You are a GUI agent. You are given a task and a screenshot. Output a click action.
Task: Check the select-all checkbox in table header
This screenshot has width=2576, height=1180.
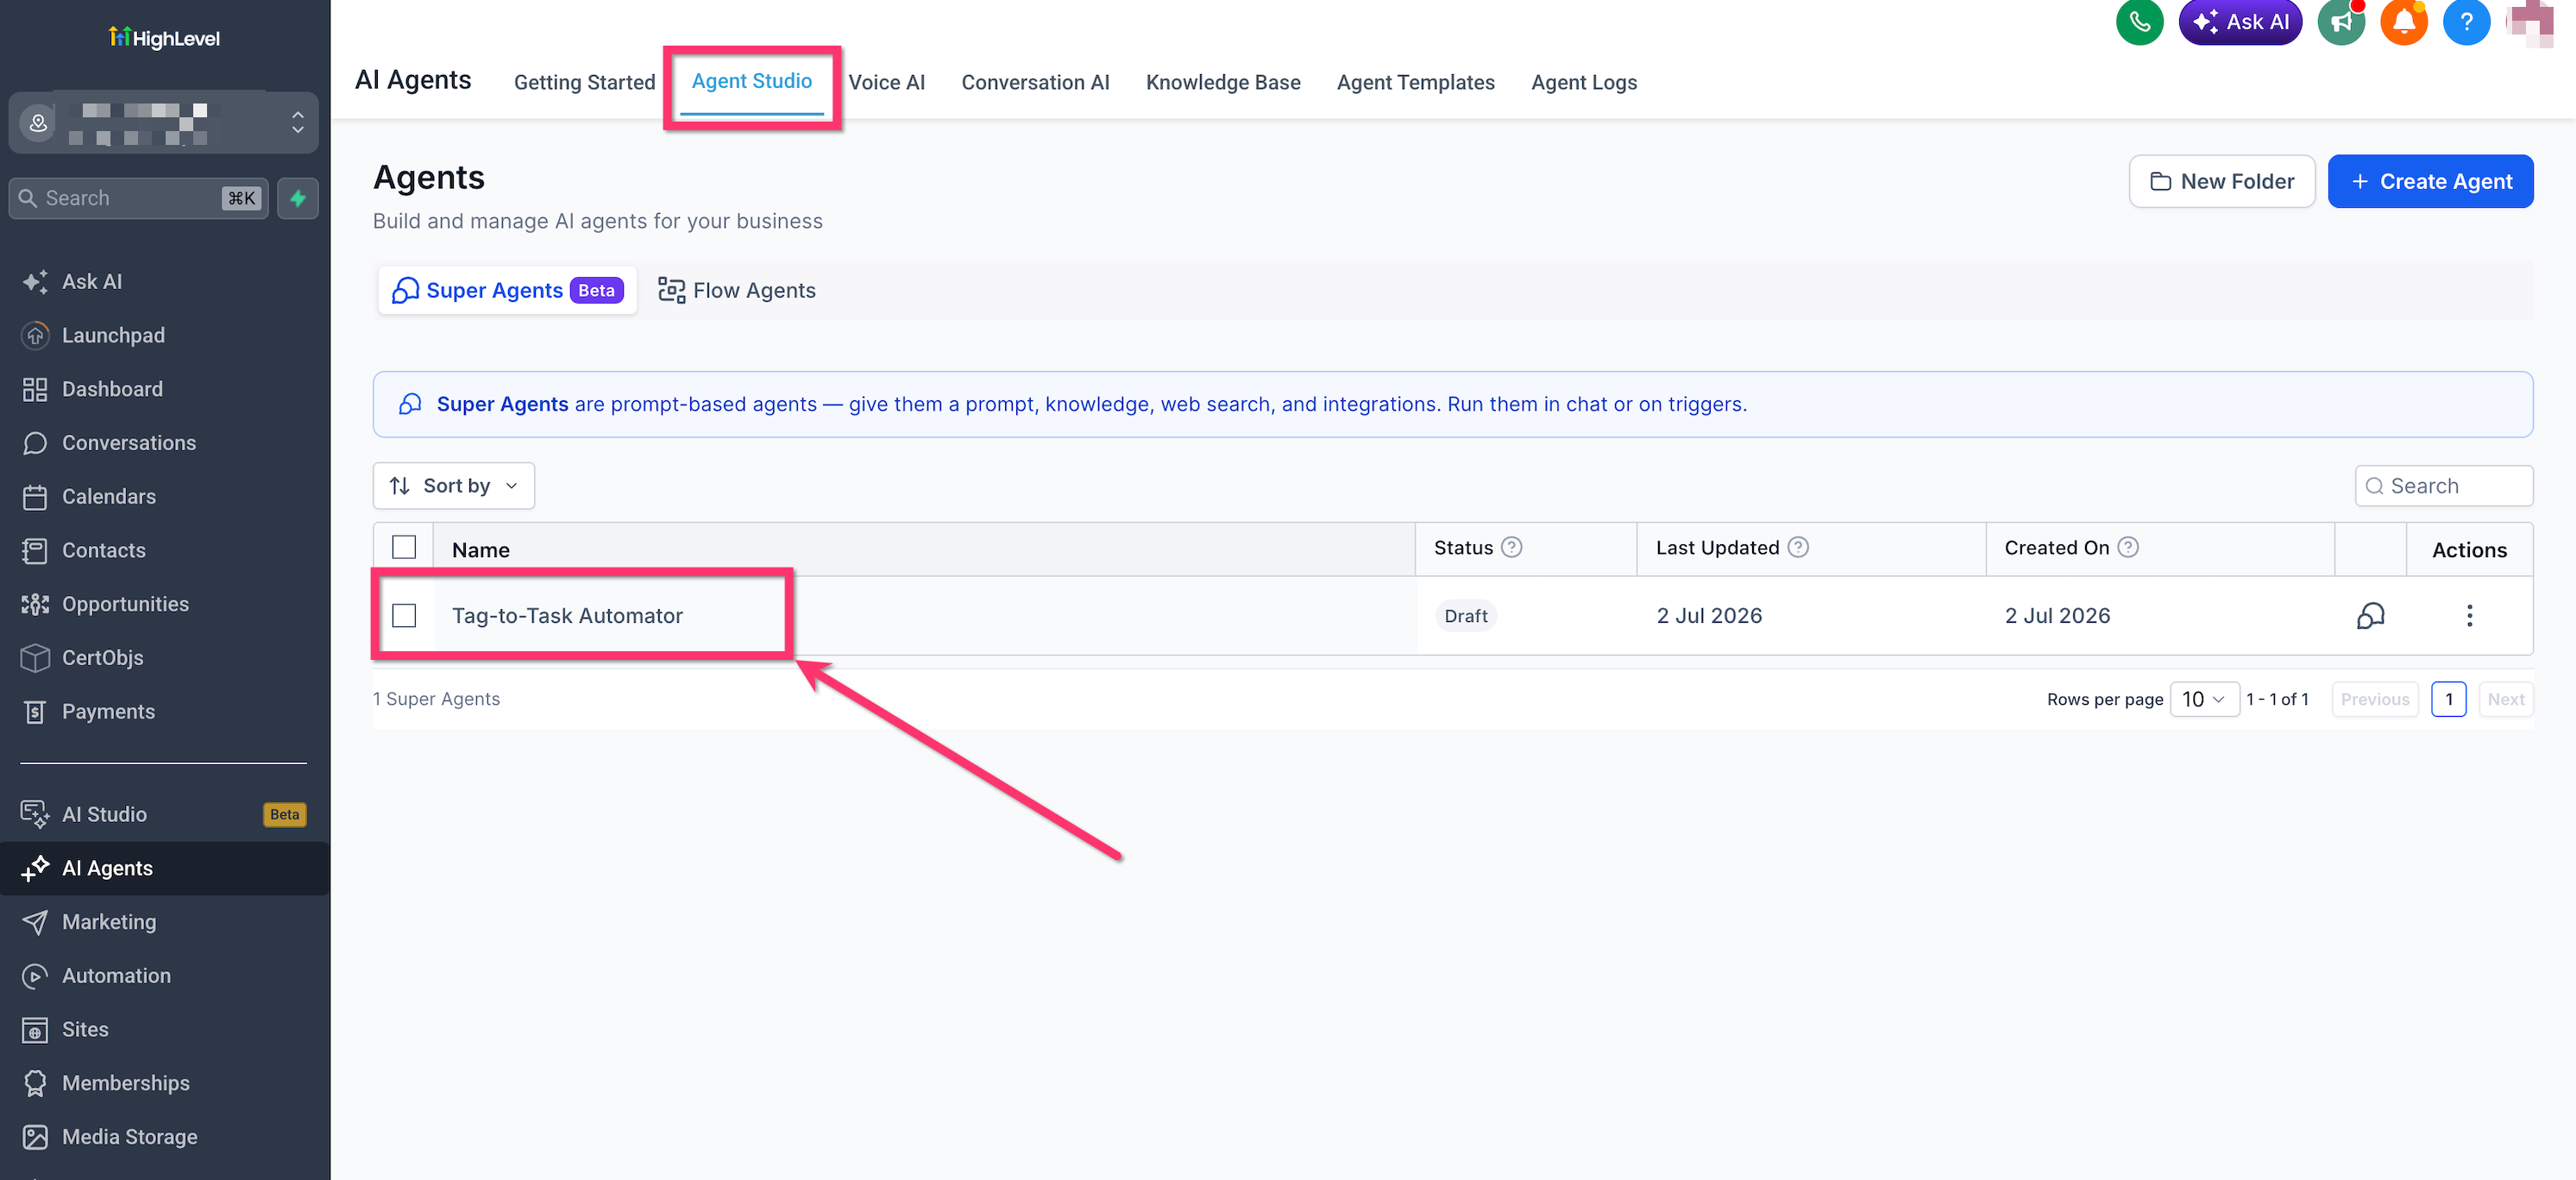coord(404,547)
